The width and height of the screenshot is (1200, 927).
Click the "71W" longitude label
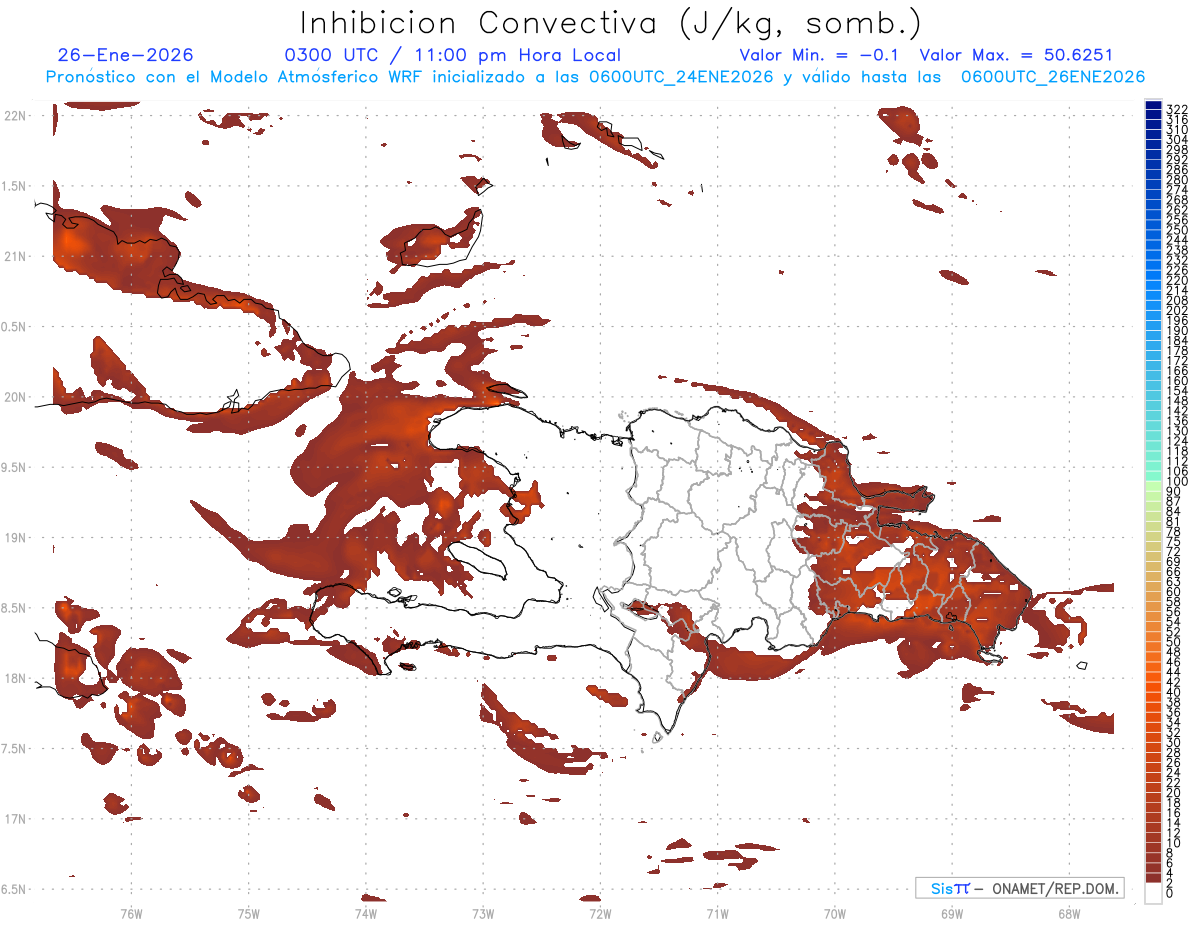[717, 913]
